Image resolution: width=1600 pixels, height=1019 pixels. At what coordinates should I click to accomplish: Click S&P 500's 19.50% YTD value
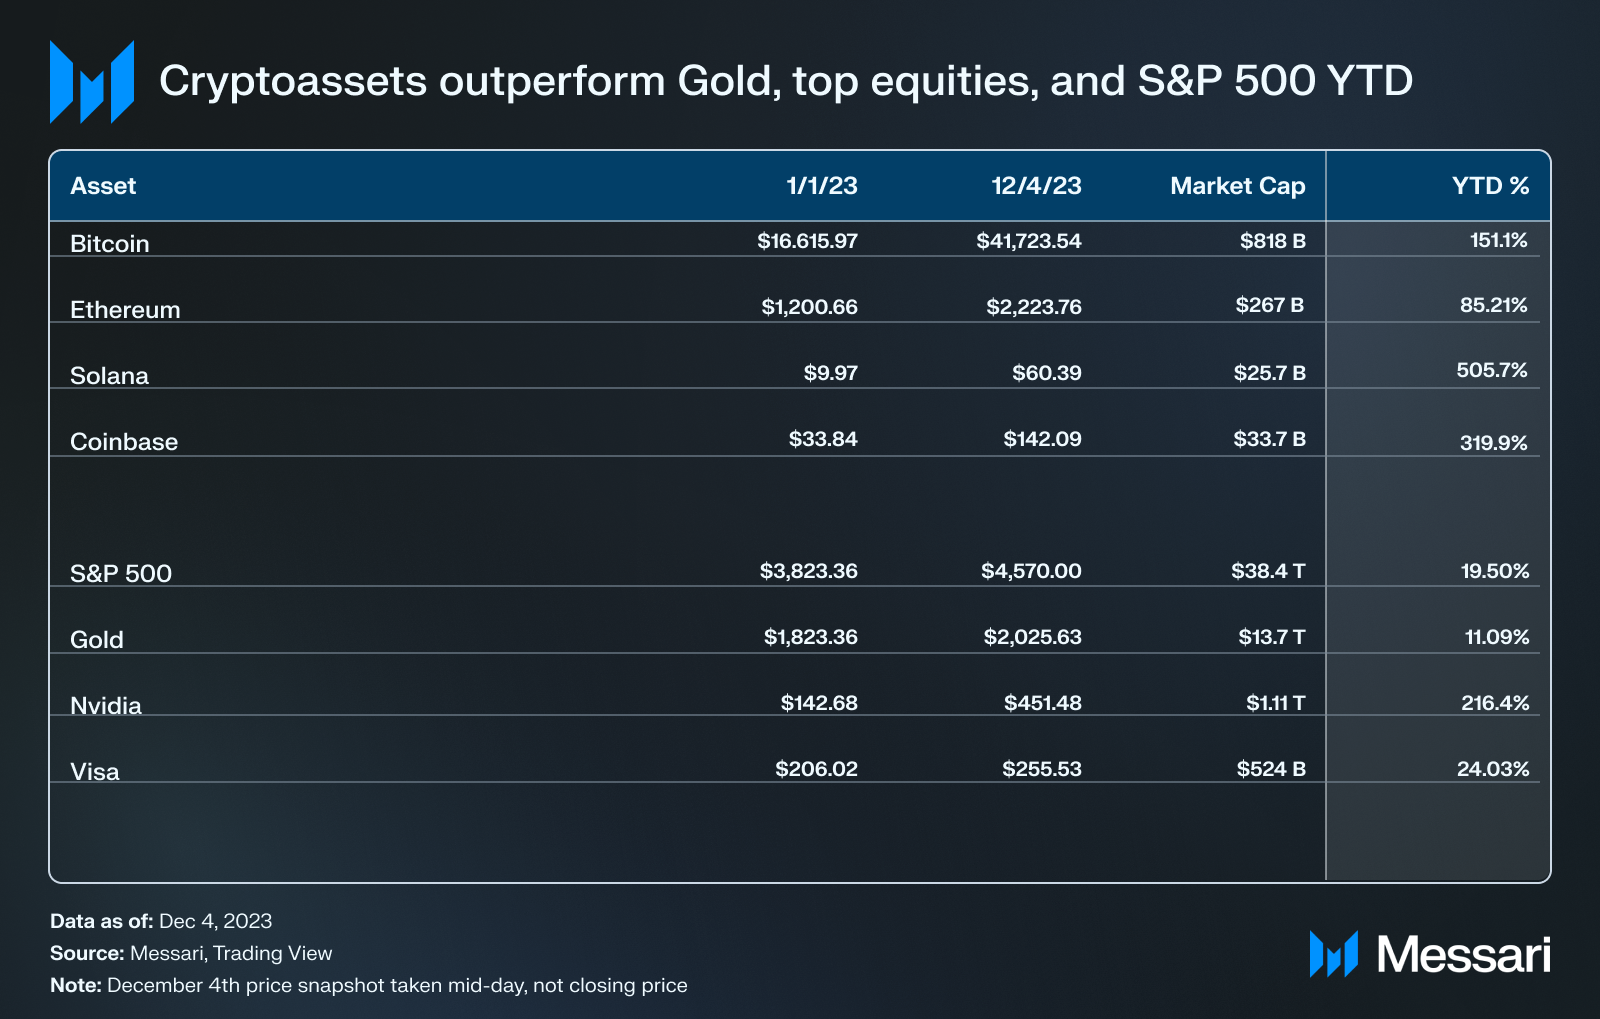coord(1495,571)
